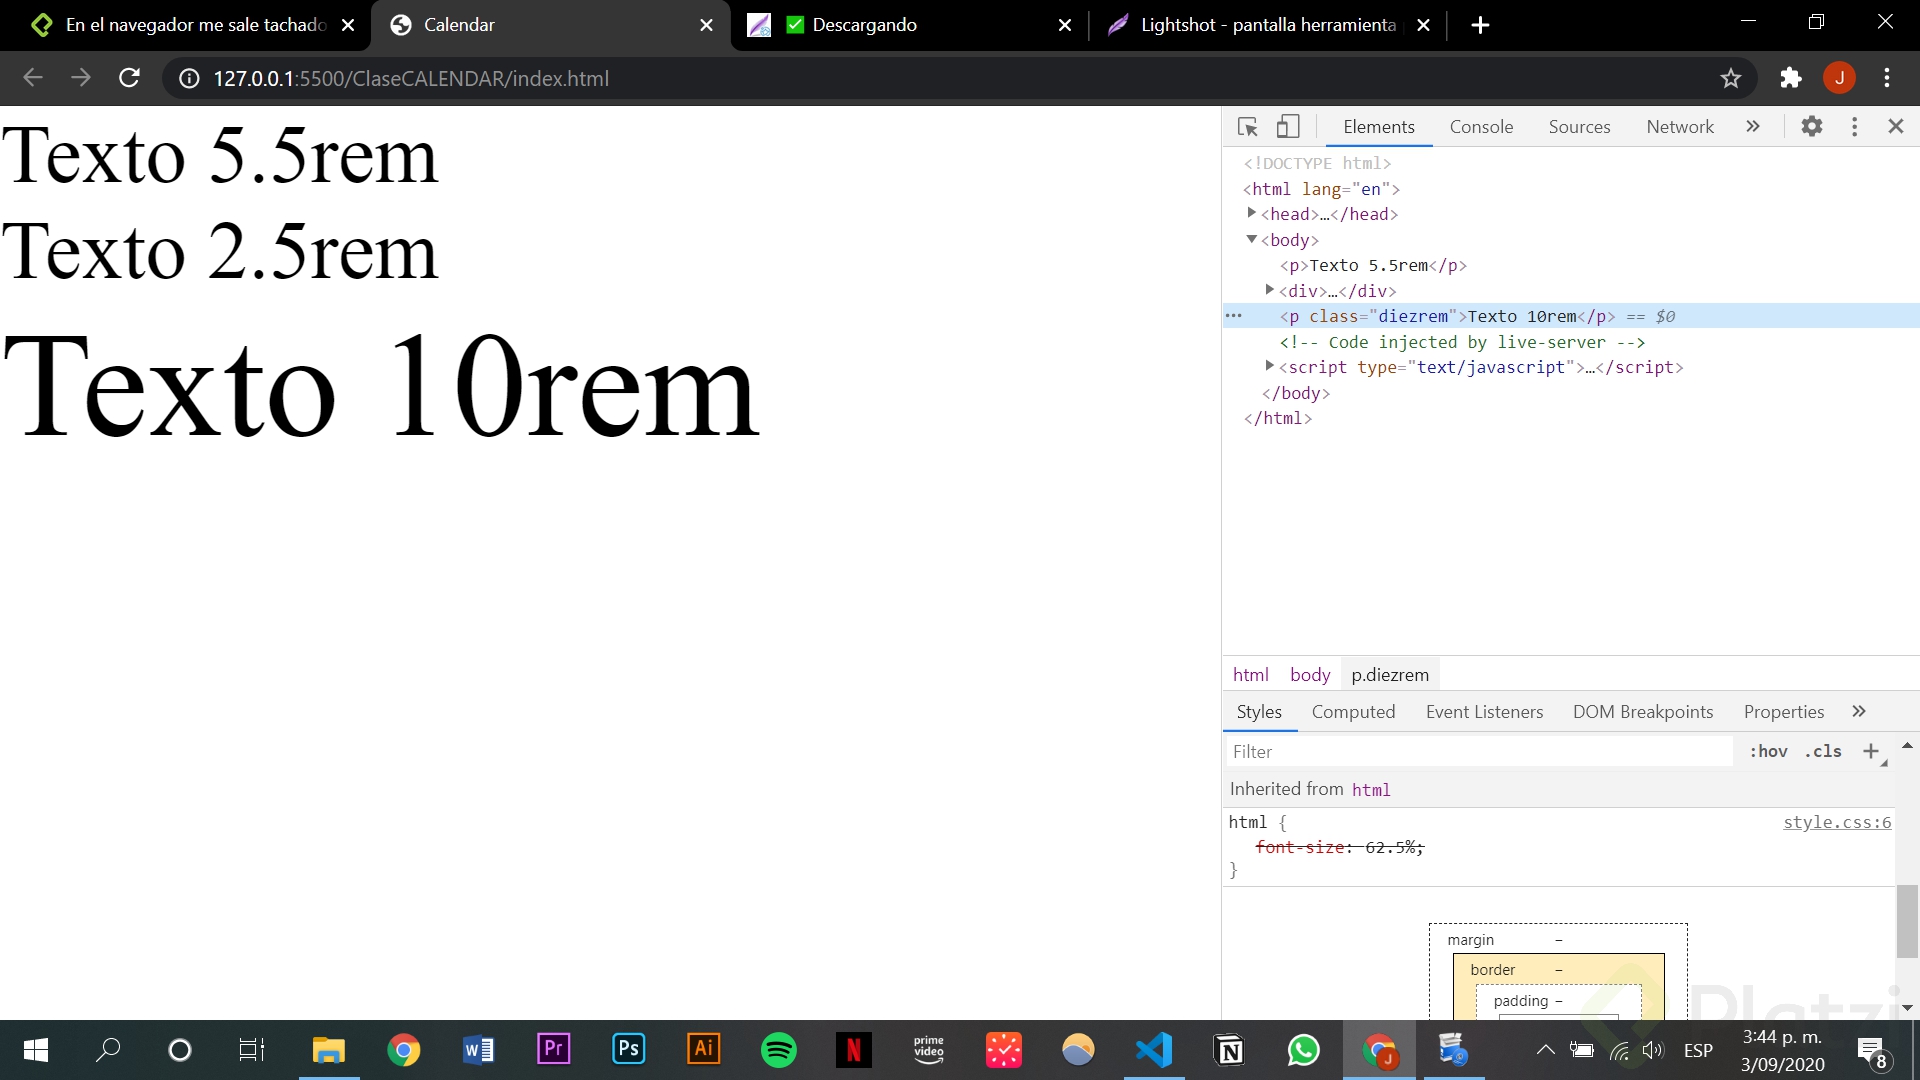
Task: Open the Chrome extensions puzzle icon
Action: (x=1790, y=78)
